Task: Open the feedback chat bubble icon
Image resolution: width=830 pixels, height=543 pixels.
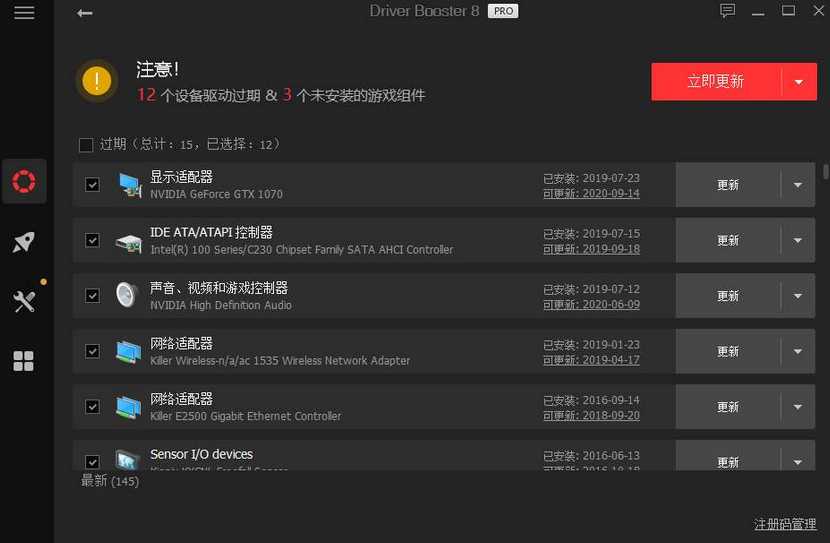Action: [727, 11]
